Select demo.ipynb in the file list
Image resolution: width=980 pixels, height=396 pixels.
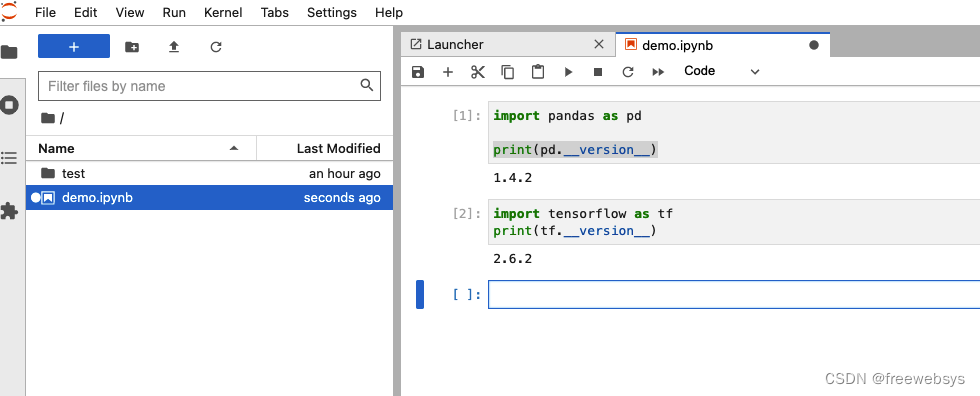[209, 197]
